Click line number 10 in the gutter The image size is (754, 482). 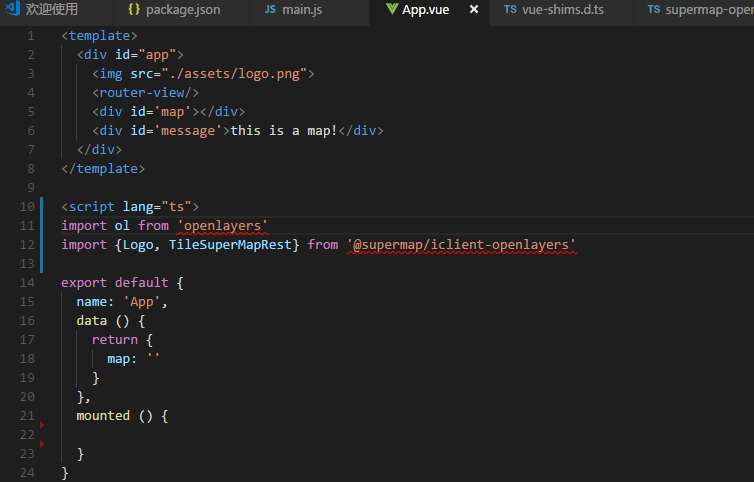coord(27,207)
